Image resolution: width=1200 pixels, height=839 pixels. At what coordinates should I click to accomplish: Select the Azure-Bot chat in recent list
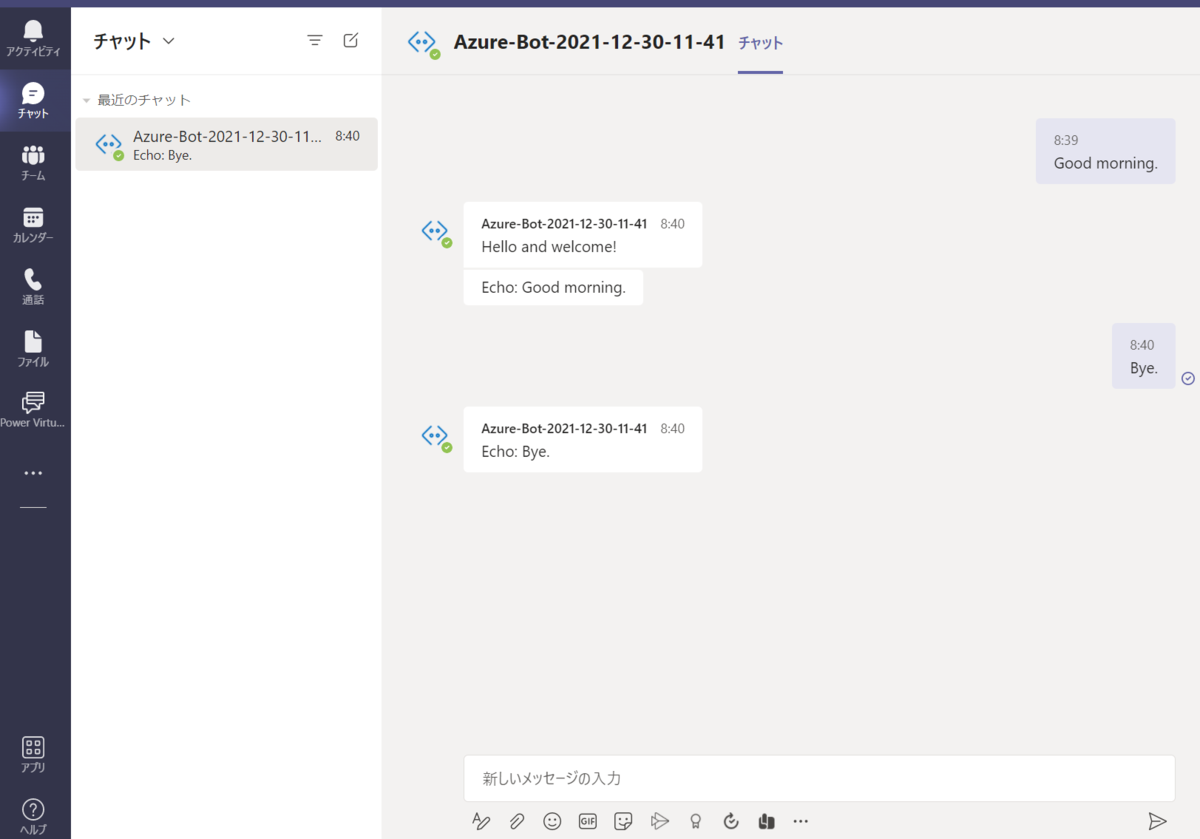click(x=227, y=144)
